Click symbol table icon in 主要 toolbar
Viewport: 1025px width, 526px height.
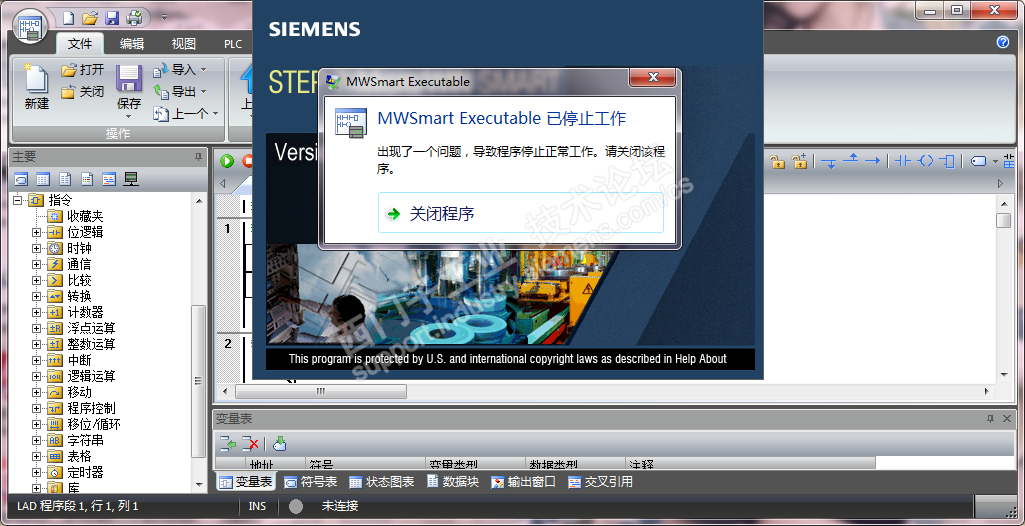pyautogui.click(x=21, y=179)
